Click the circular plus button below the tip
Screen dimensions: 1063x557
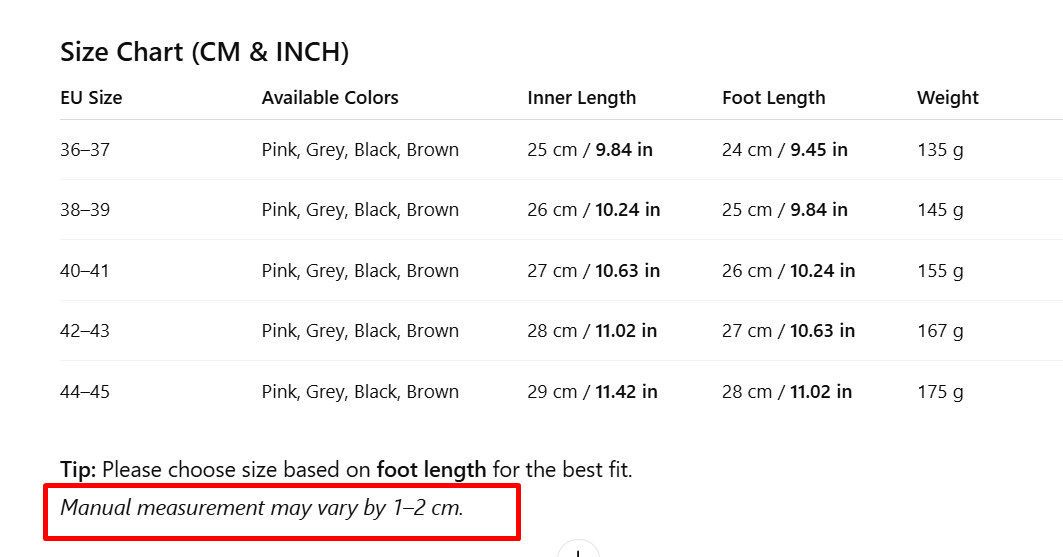[x=578, y=551]
